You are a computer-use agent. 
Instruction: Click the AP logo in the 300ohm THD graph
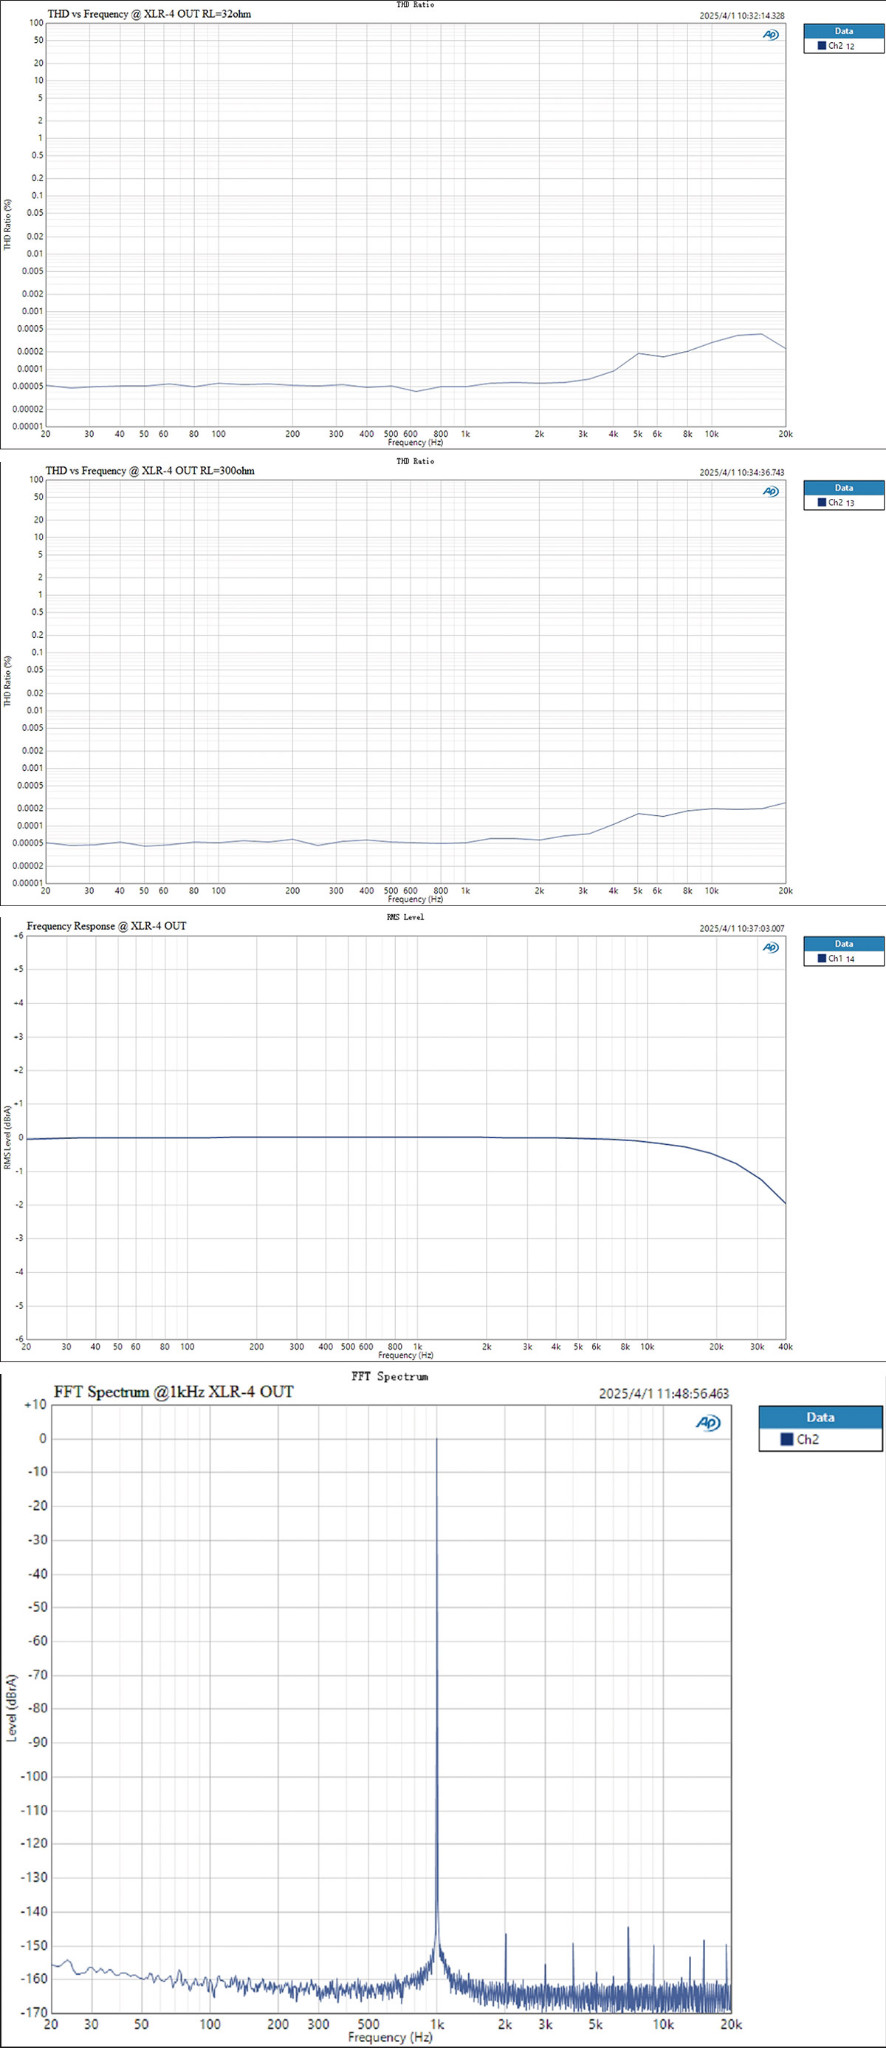coord(770,491)
